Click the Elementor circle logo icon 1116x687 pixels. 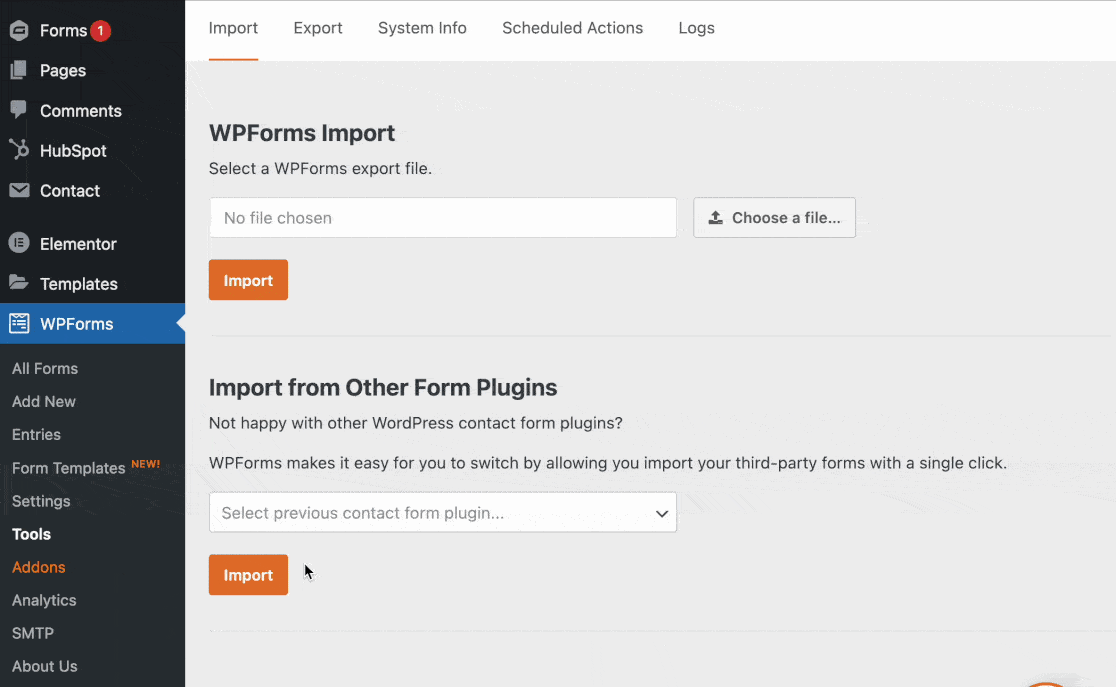(x=19, y=243)
